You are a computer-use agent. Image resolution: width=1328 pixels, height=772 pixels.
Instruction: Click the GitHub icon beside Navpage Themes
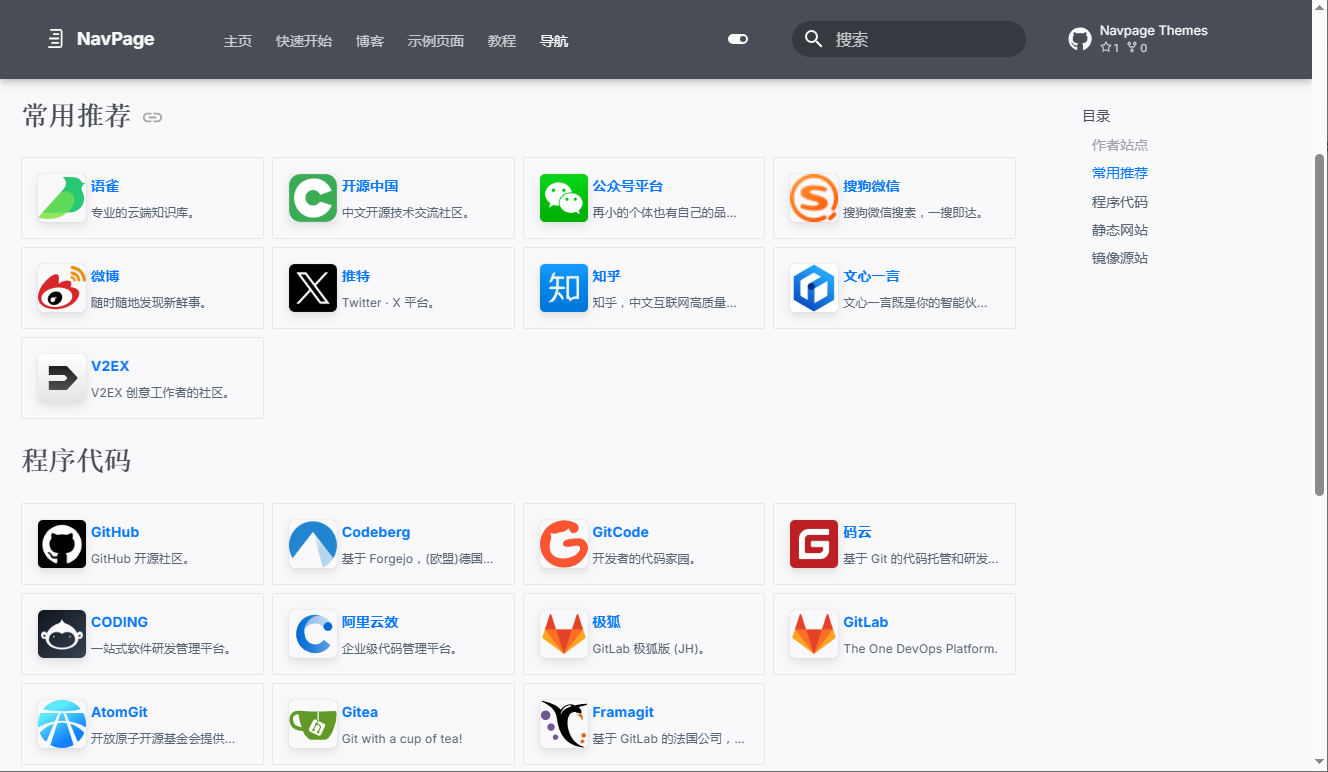tap(1080, 39)
